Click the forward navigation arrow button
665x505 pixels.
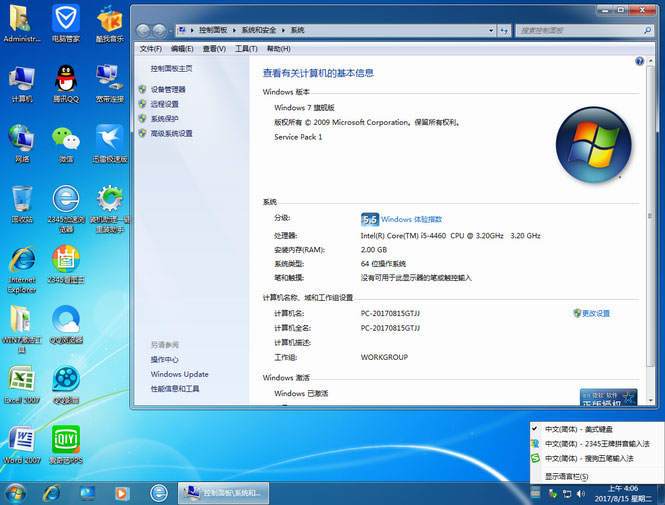click(x=159, y=31)
